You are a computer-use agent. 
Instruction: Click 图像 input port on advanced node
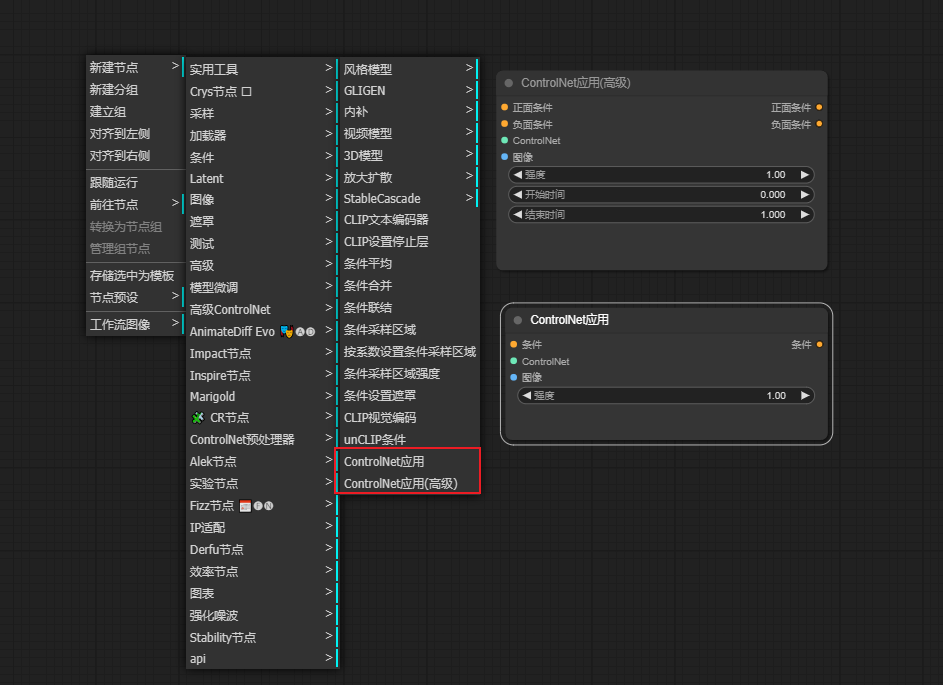pyautogui.click(x=505, y=156)
